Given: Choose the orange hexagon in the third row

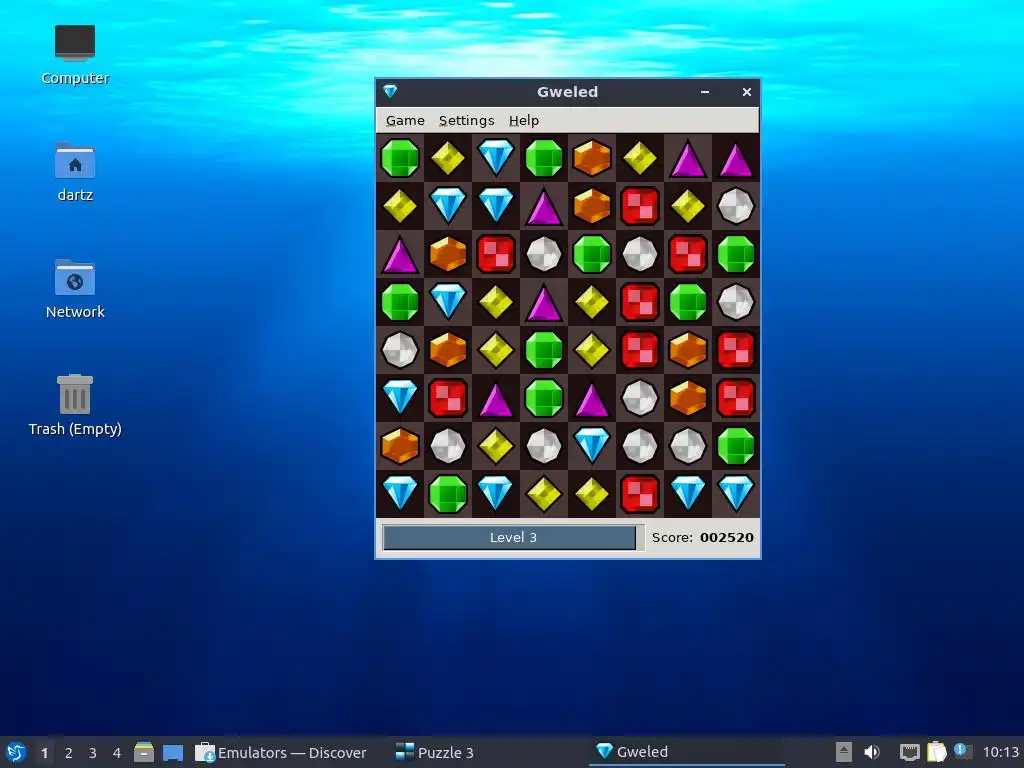Looking at the screenshot, I should pos(448,254).
